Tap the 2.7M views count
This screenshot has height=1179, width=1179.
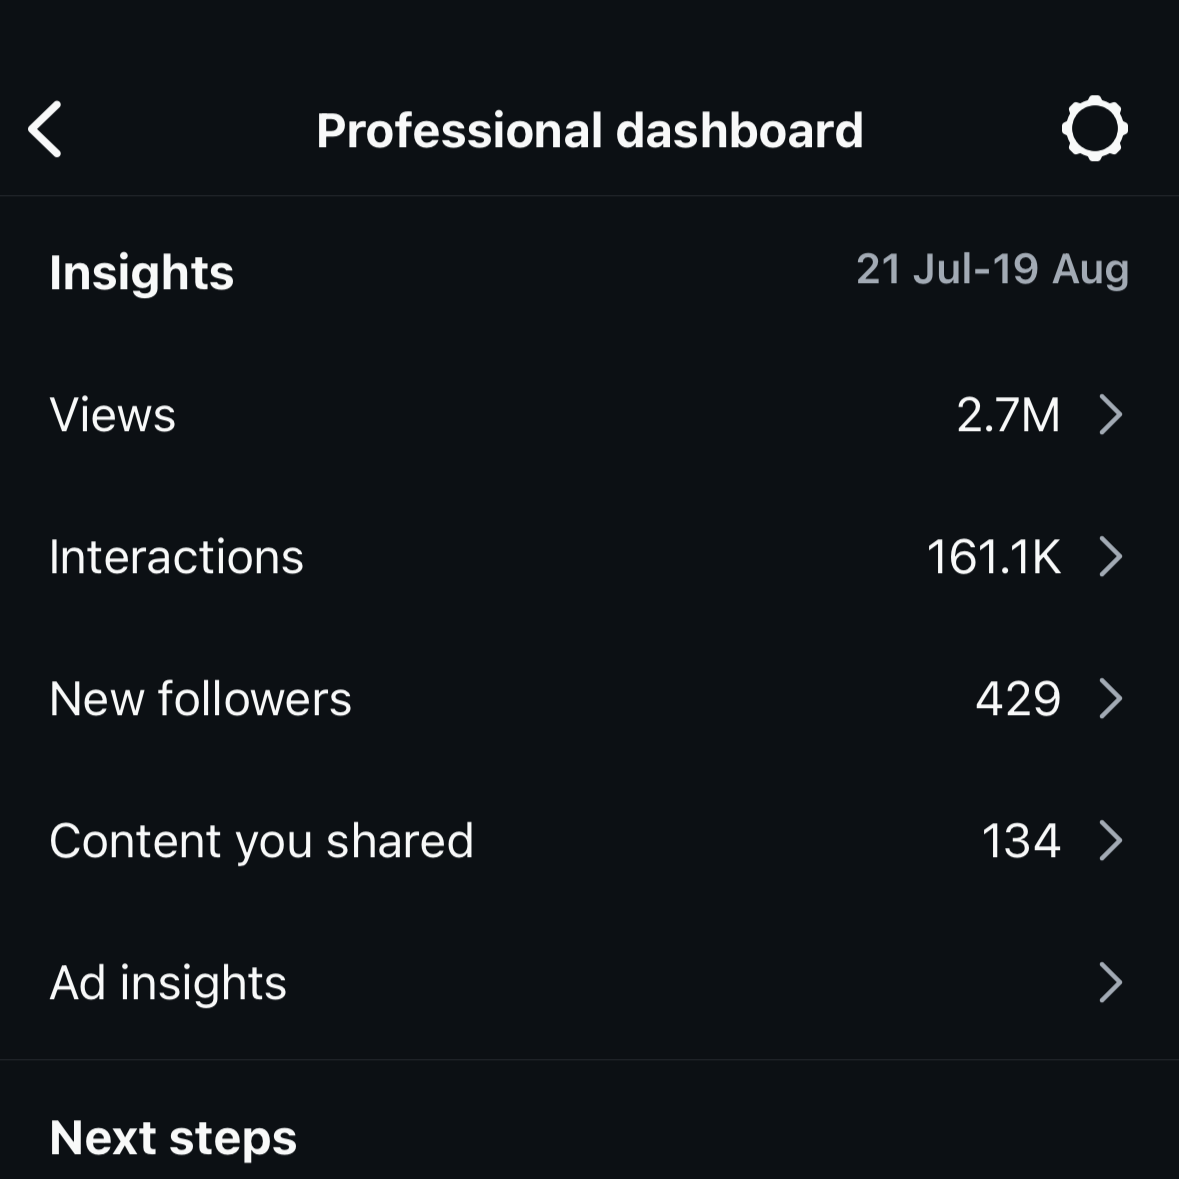click(x=1008, y=415)
